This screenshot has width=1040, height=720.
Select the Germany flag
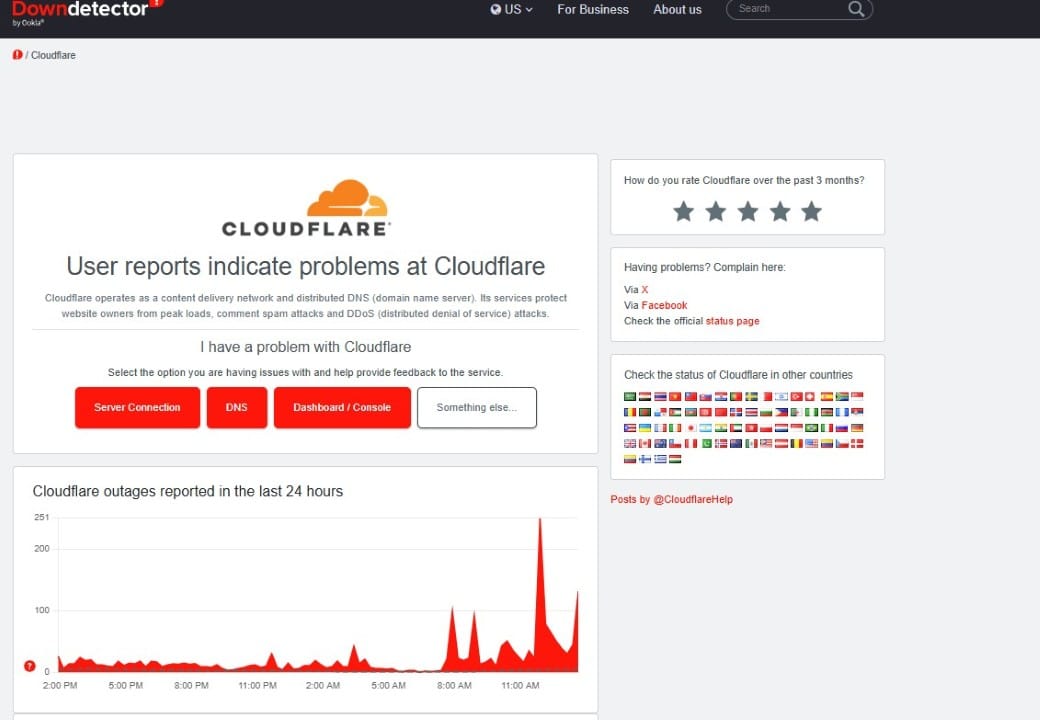pos(857,428)
